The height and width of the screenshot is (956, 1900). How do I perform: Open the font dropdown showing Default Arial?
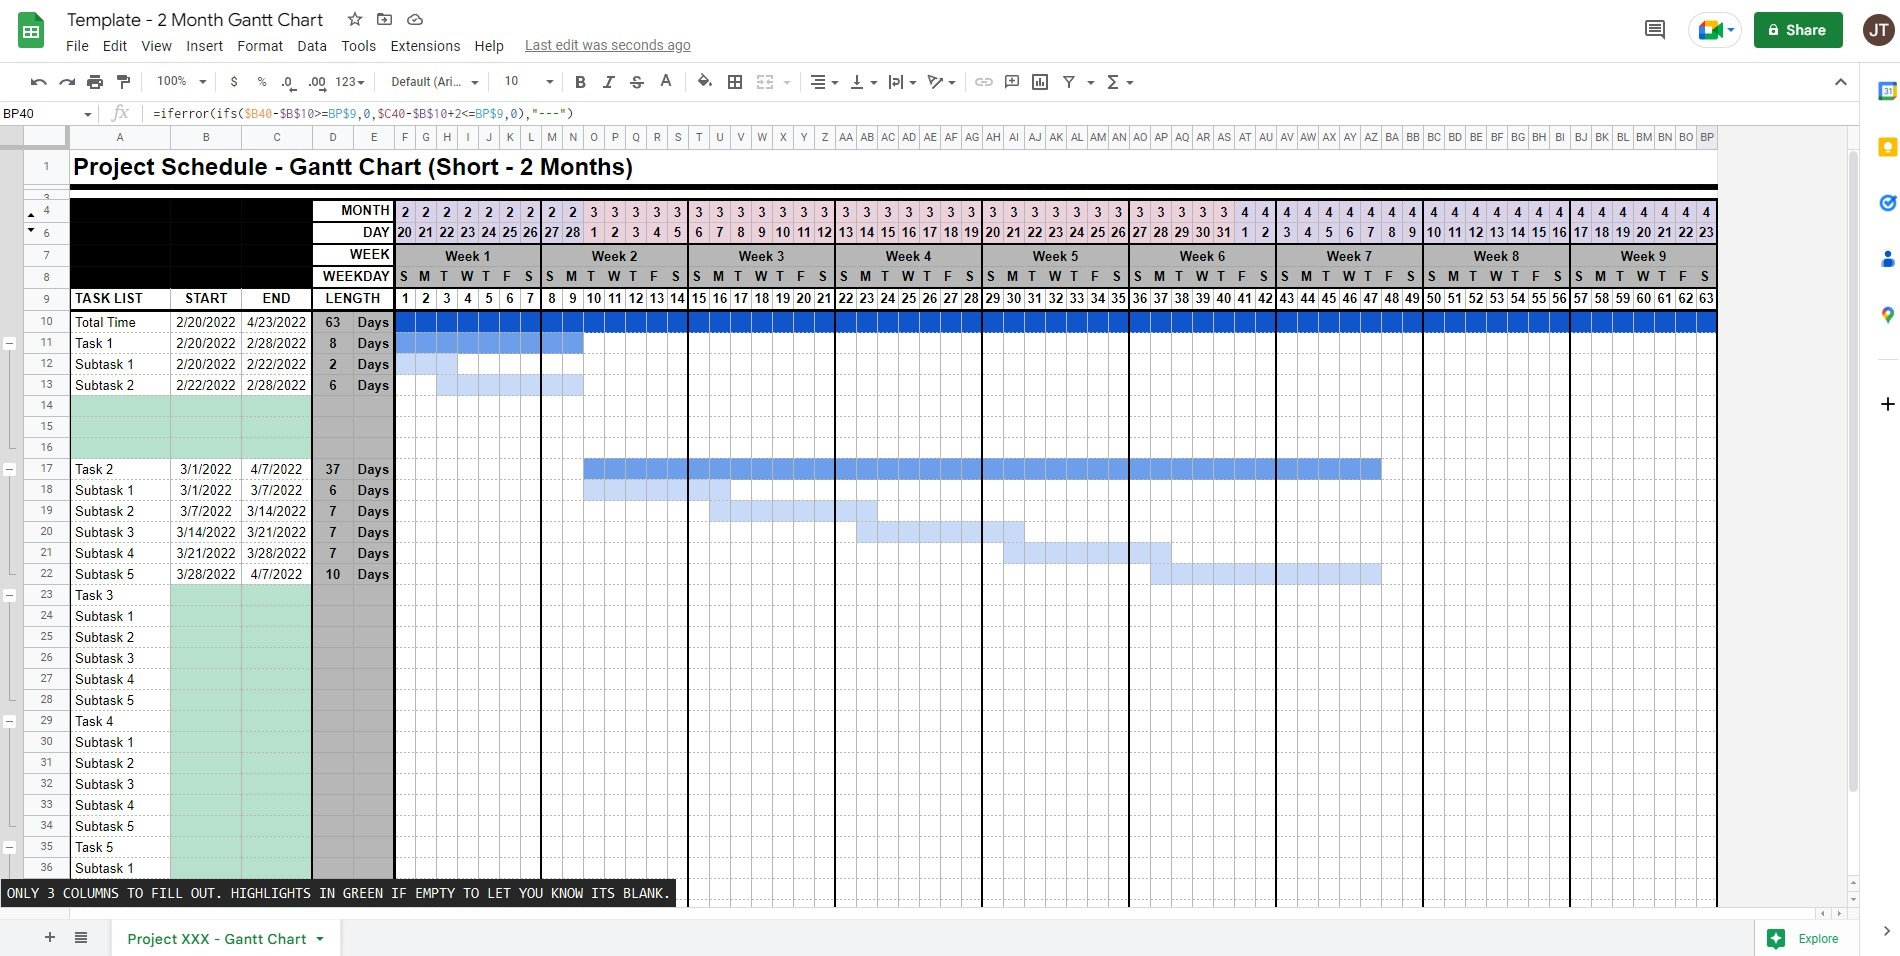click(430, 82)
